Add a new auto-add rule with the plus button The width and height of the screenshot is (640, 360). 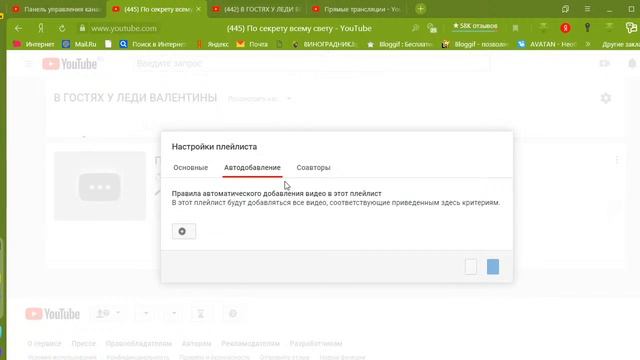184,231
